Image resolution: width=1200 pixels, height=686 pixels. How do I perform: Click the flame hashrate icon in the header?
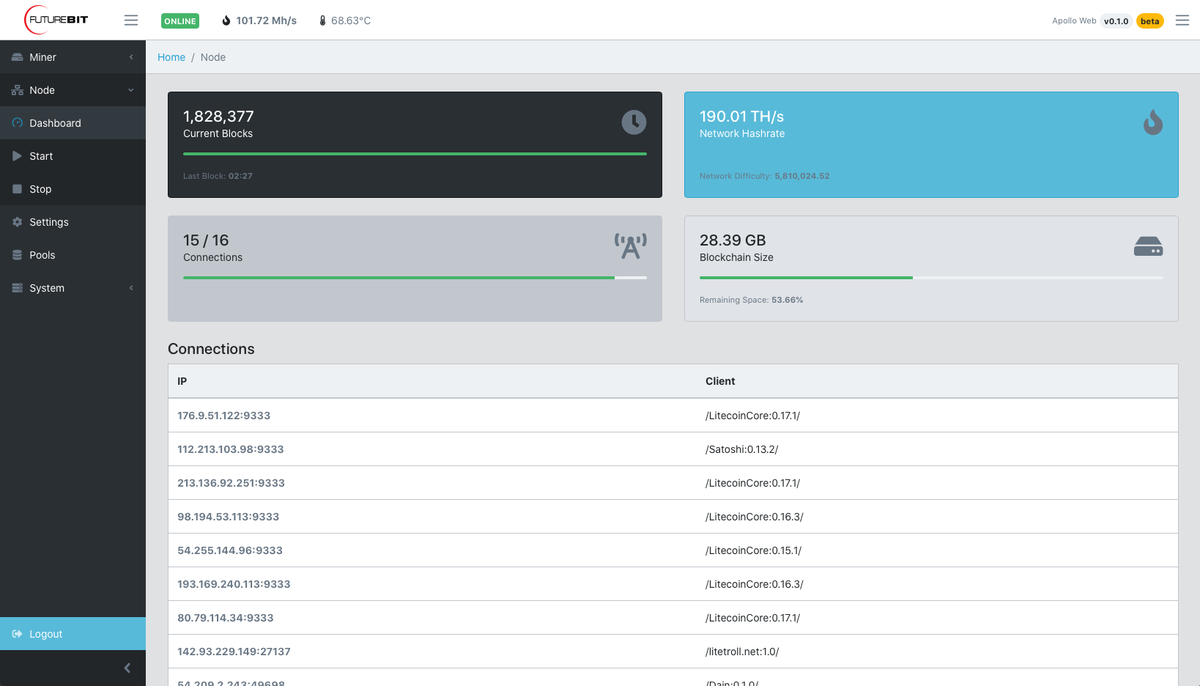[226, 20]
